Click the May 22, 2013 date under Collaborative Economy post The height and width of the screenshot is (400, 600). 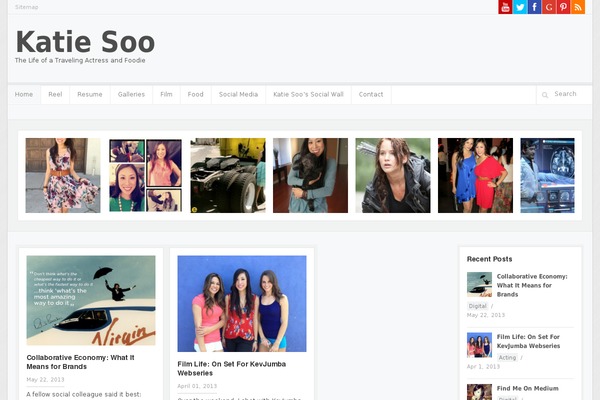coord(45,380)
